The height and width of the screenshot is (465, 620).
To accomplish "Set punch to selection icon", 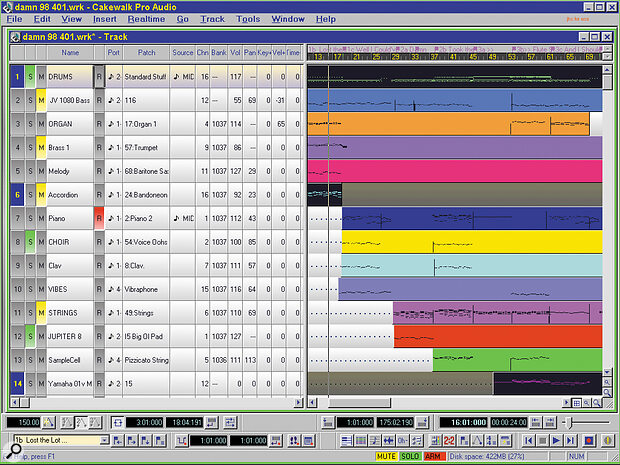I will tap(275, 440).
